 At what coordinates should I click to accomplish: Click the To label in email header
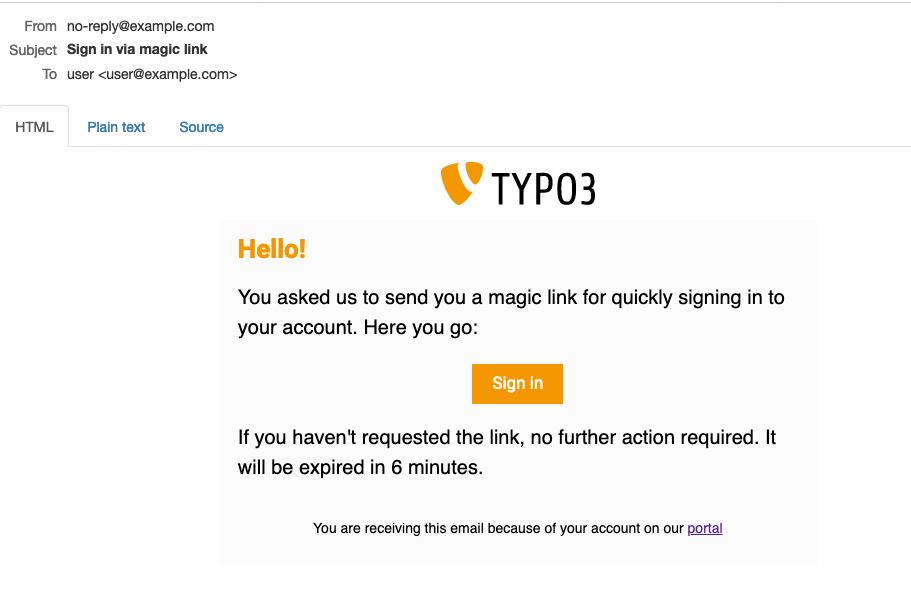[49, 74]
